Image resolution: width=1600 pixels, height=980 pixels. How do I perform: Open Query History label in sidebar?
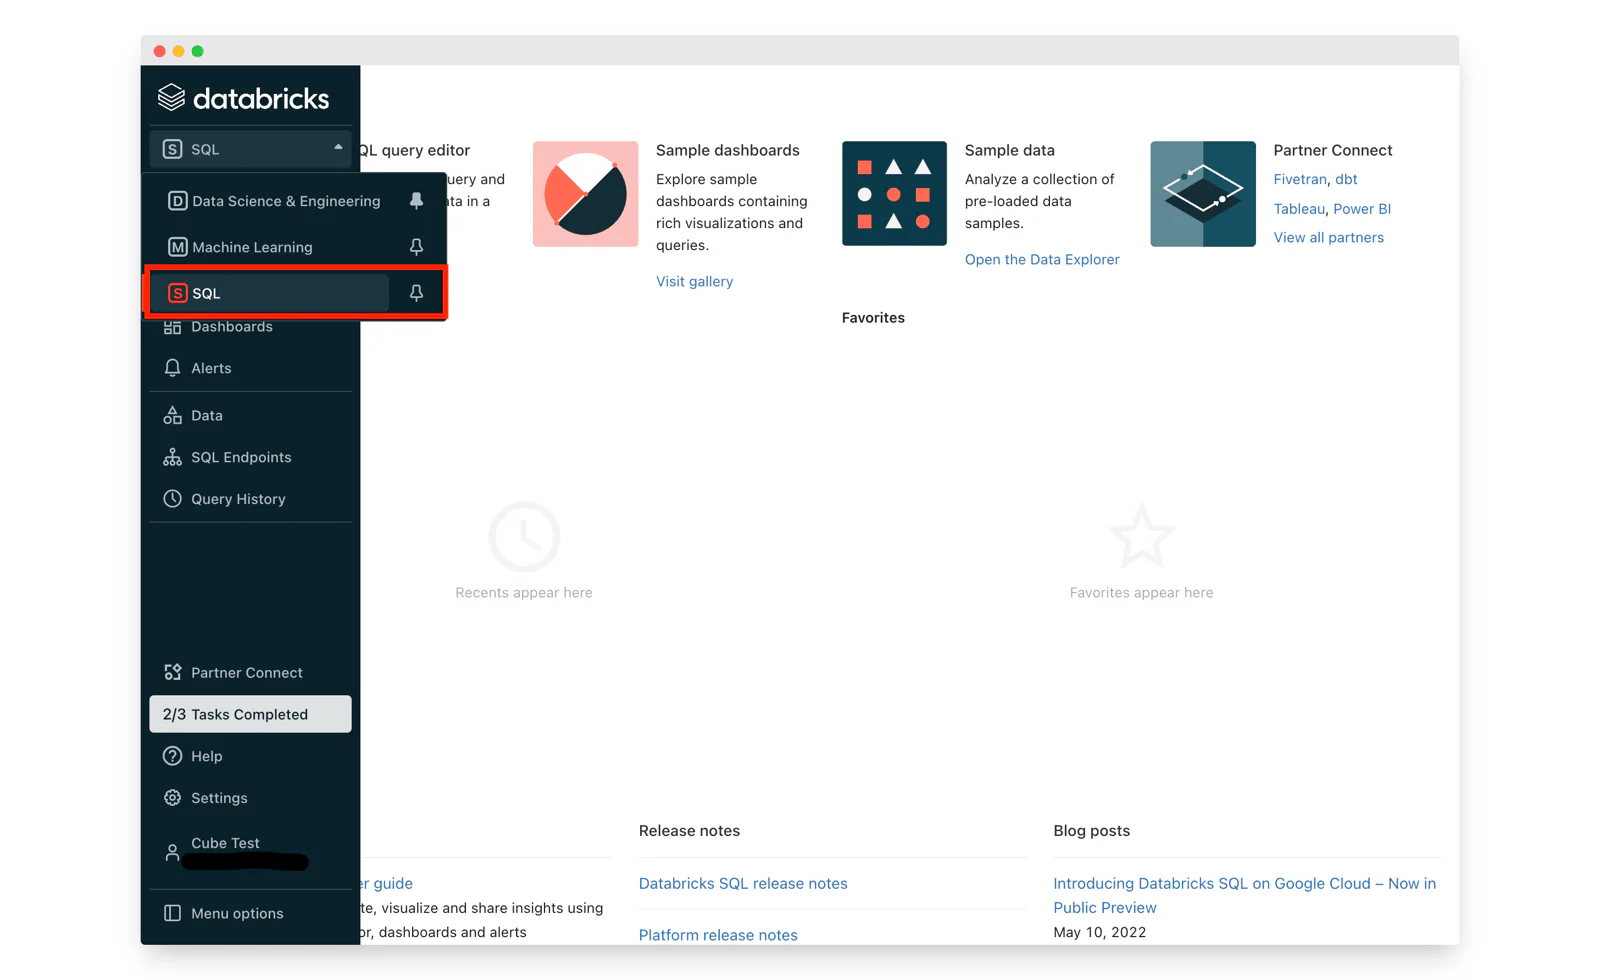238,499
